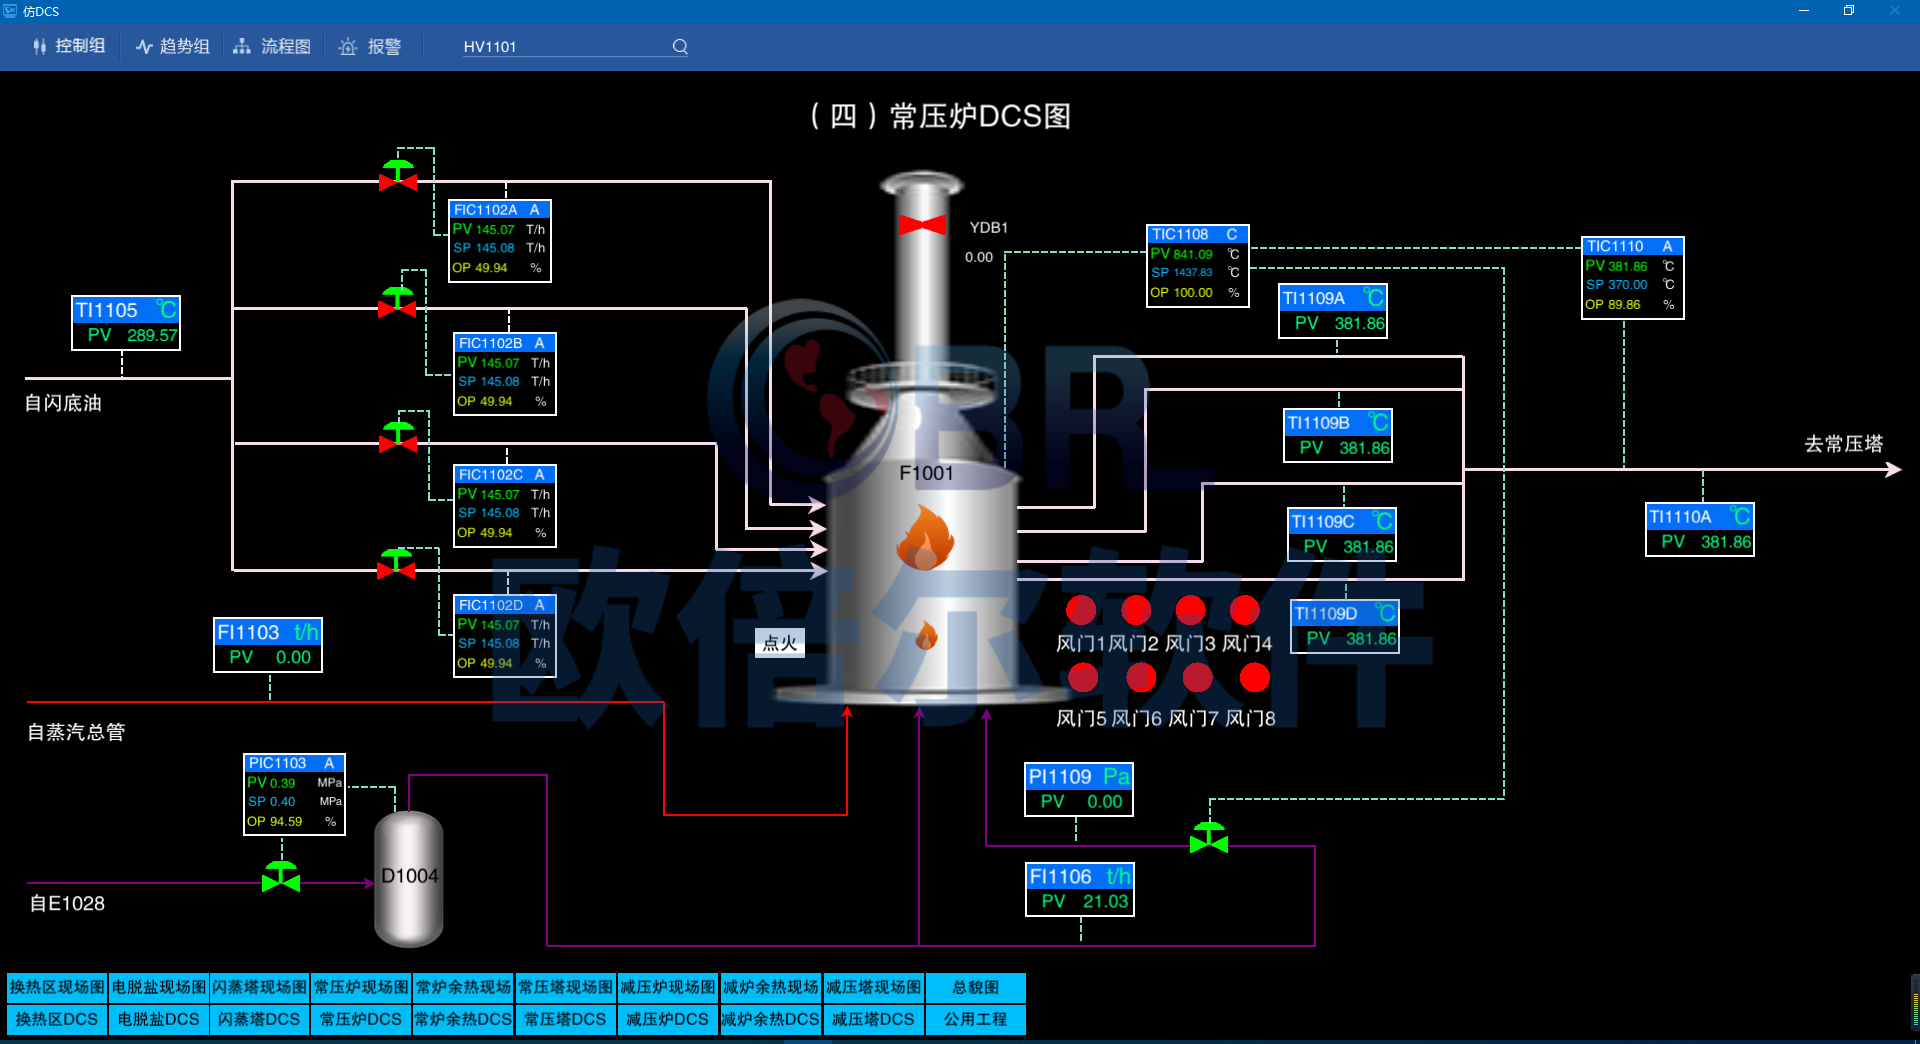
Task: Open the 减炉余热DCS page
Action: point(771,1019)
